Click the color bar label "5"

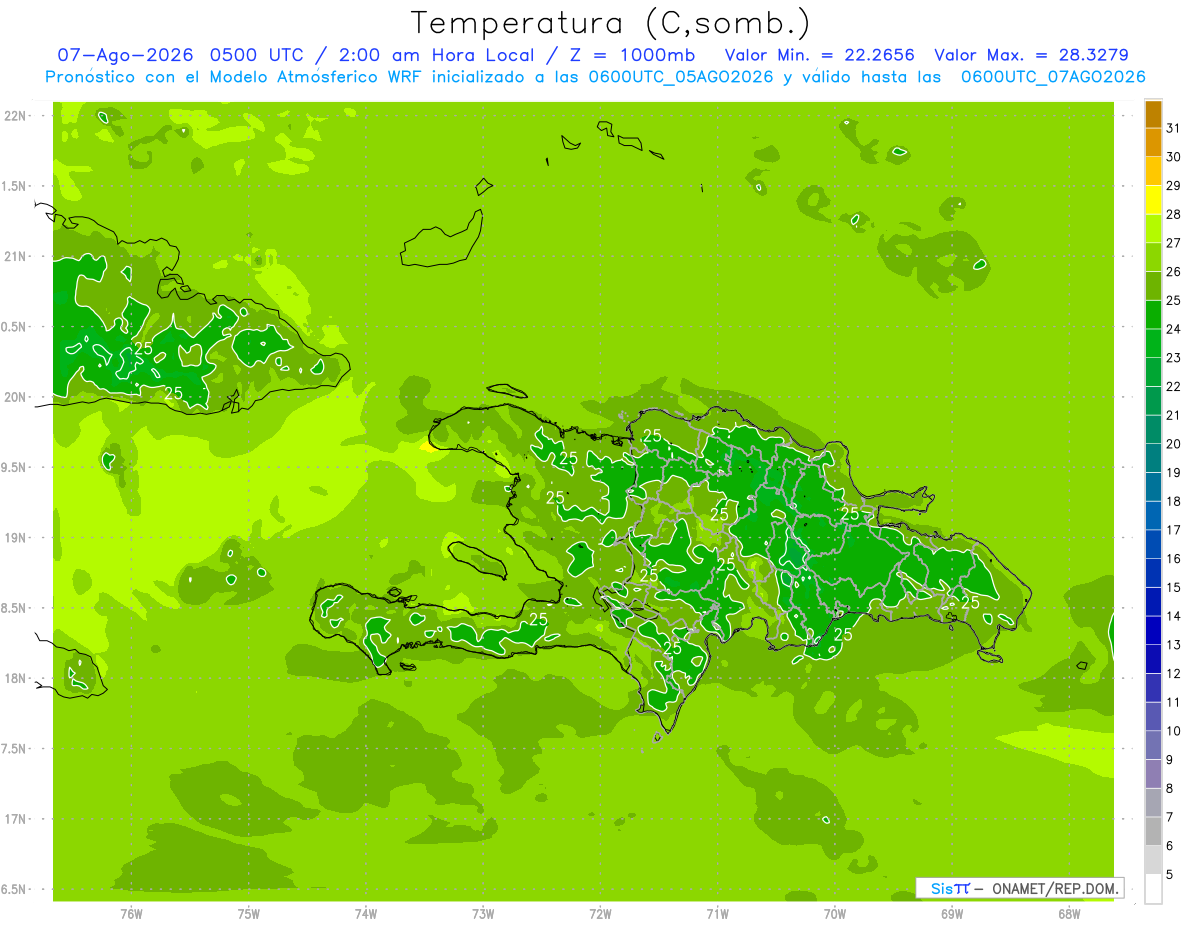point(1170,874)
